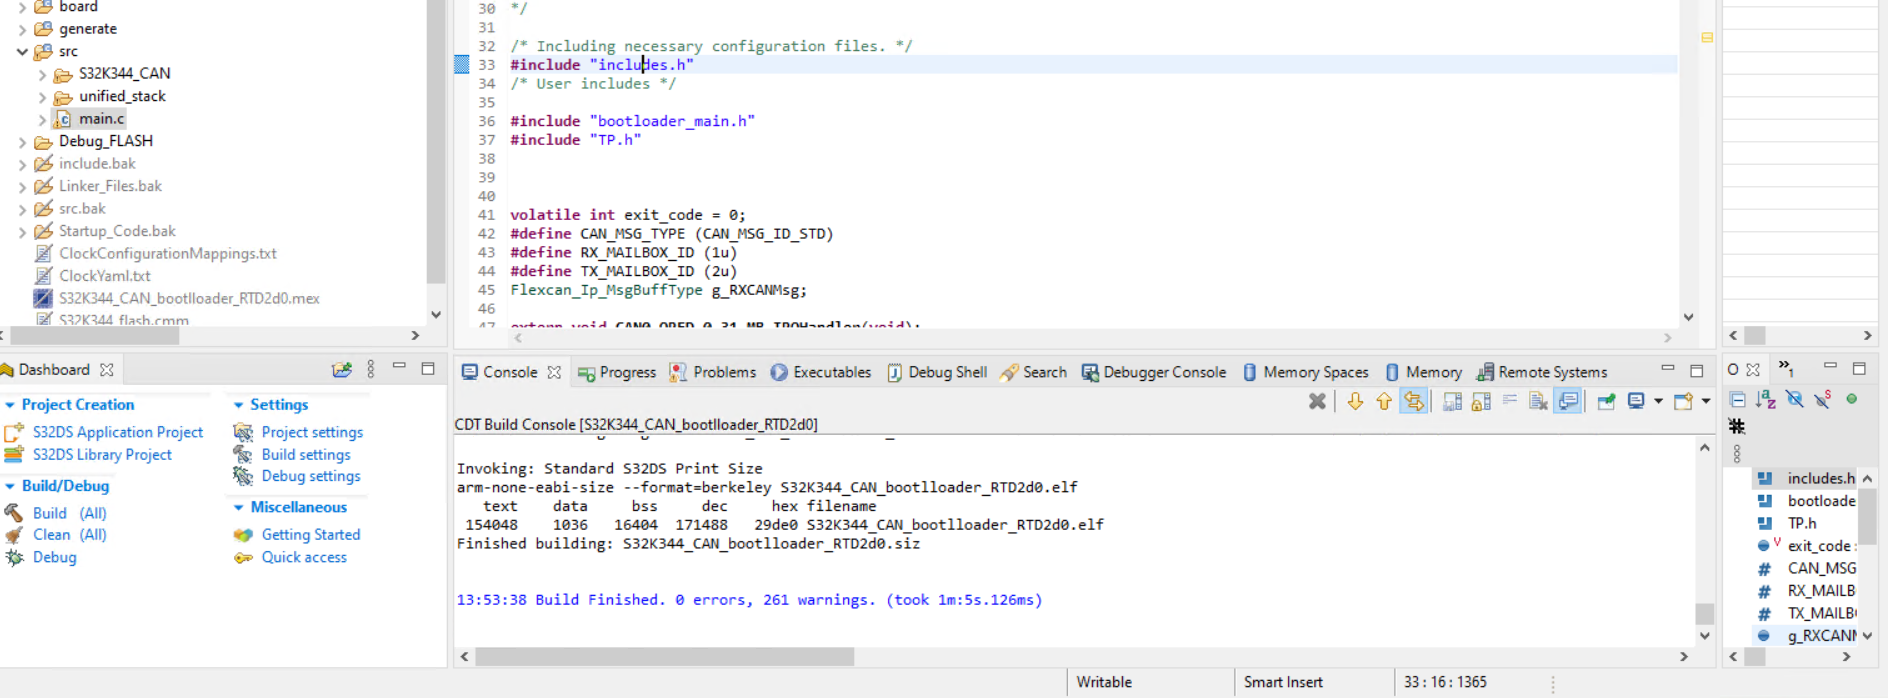
Task: Click the sort alphabetically icon in Outline
Action: 1766,400
